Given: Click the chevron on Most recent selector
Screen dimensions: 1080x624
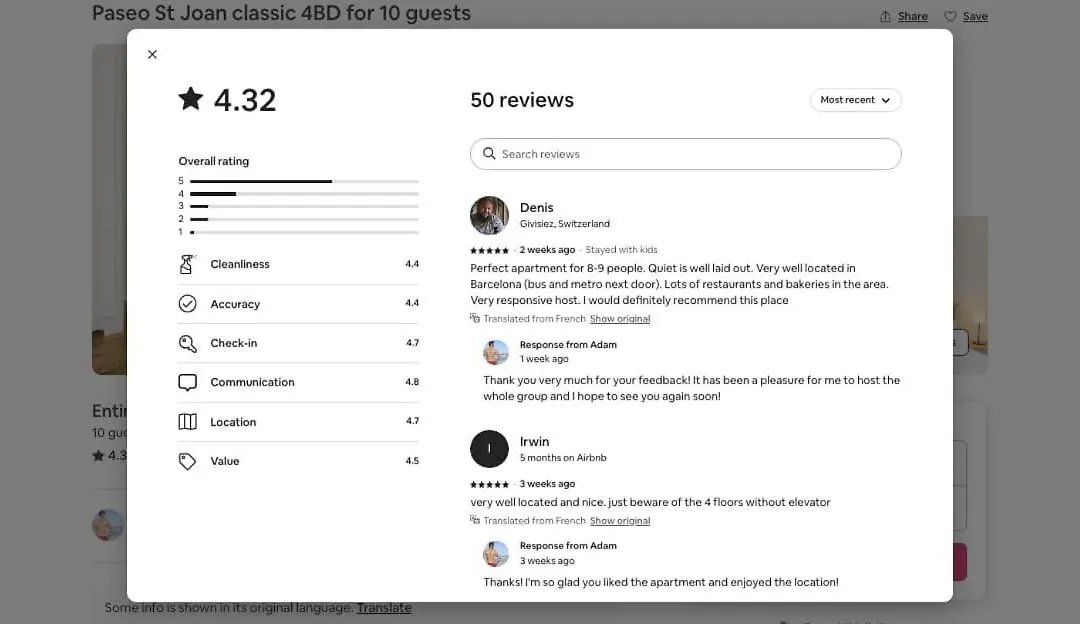Looking at the screenshot, I should 886,101.
